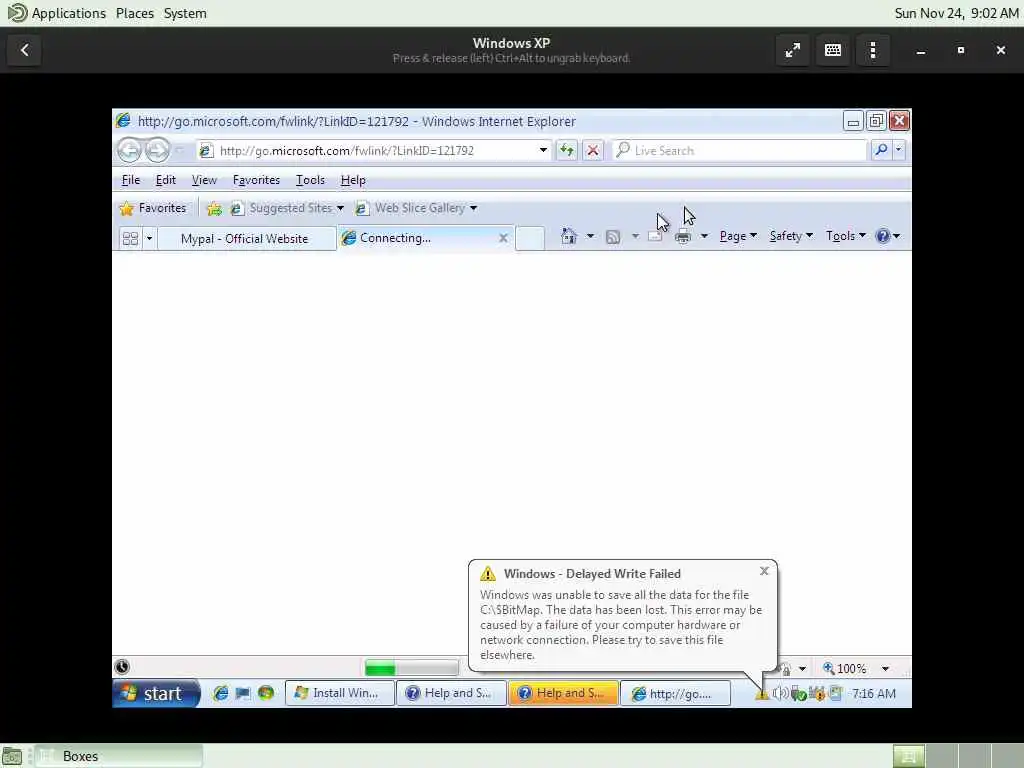This screenshot has width=1024, height=768.
Task: Click the Read Mail icon
Action: (x=655, y=236)
